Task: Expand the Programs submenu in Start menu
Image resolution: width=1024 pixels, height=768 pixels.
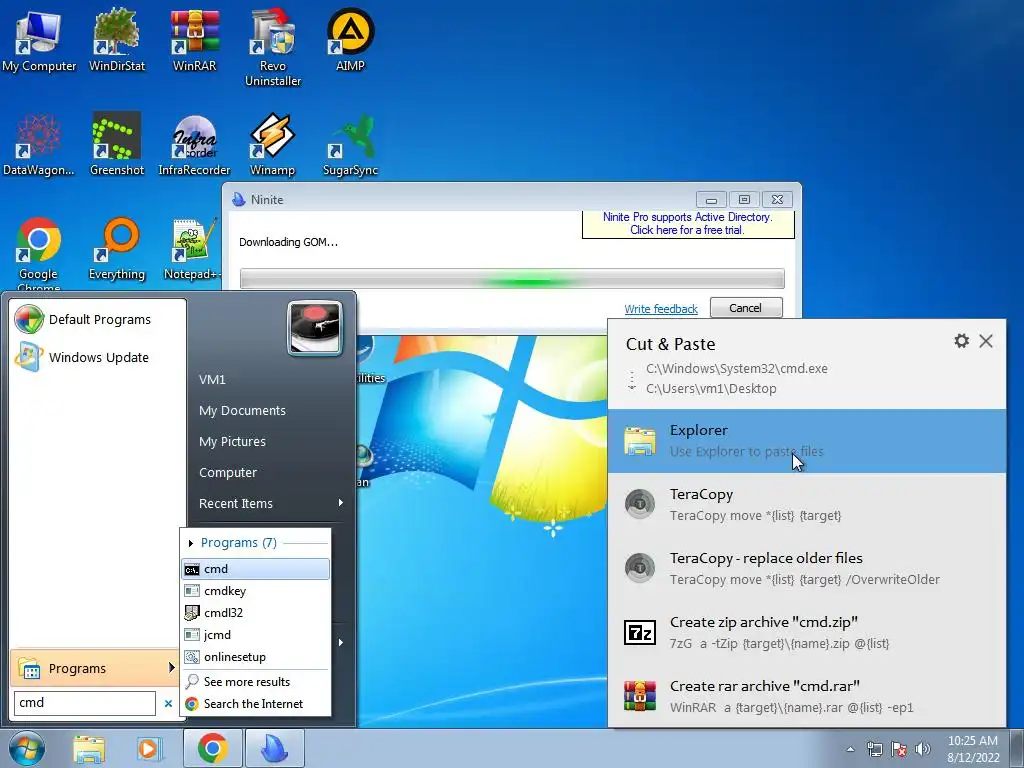Action: pos(95,668)
